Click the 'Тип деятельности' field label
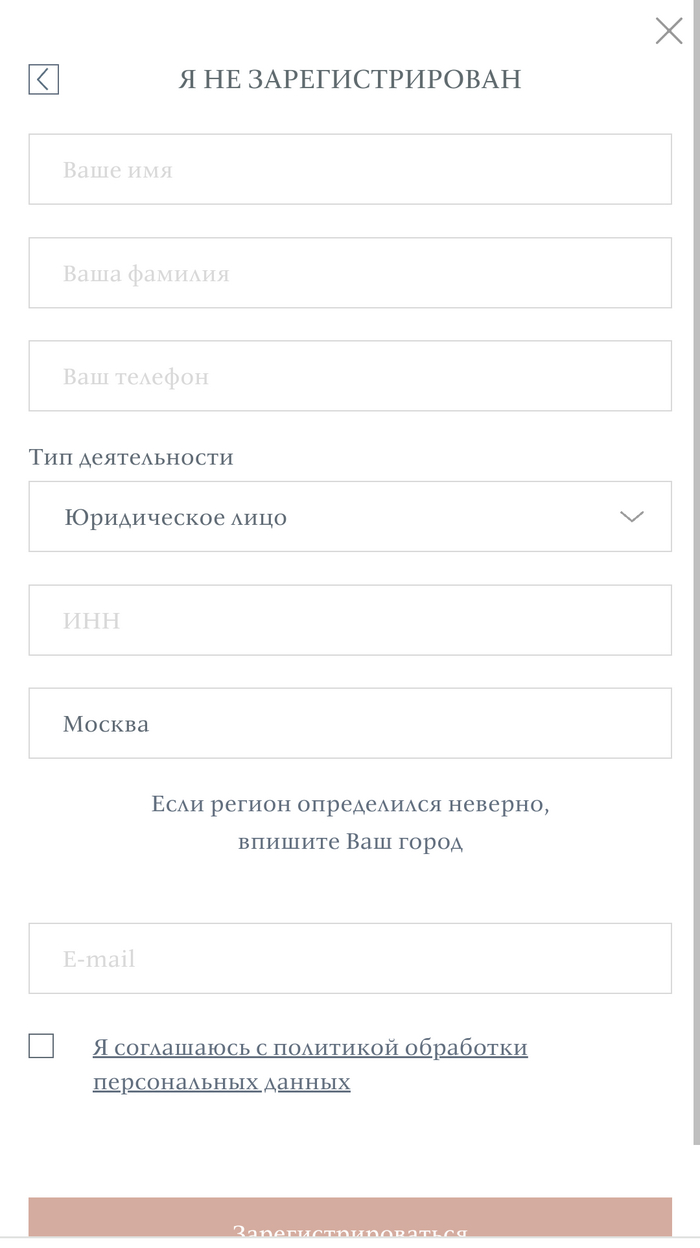The image size is (700, 1248). [x=131, y=457]
